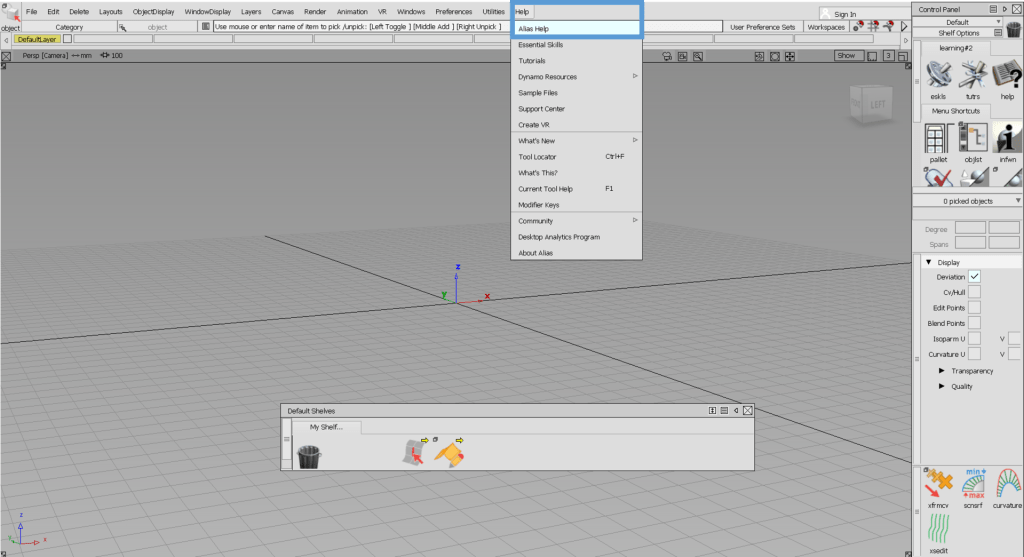Select the scnsrf min/max surface tool
Image resolution: width=1024 pixels, height=557 pixels.
pyautogui.click(x=973, y=484)
